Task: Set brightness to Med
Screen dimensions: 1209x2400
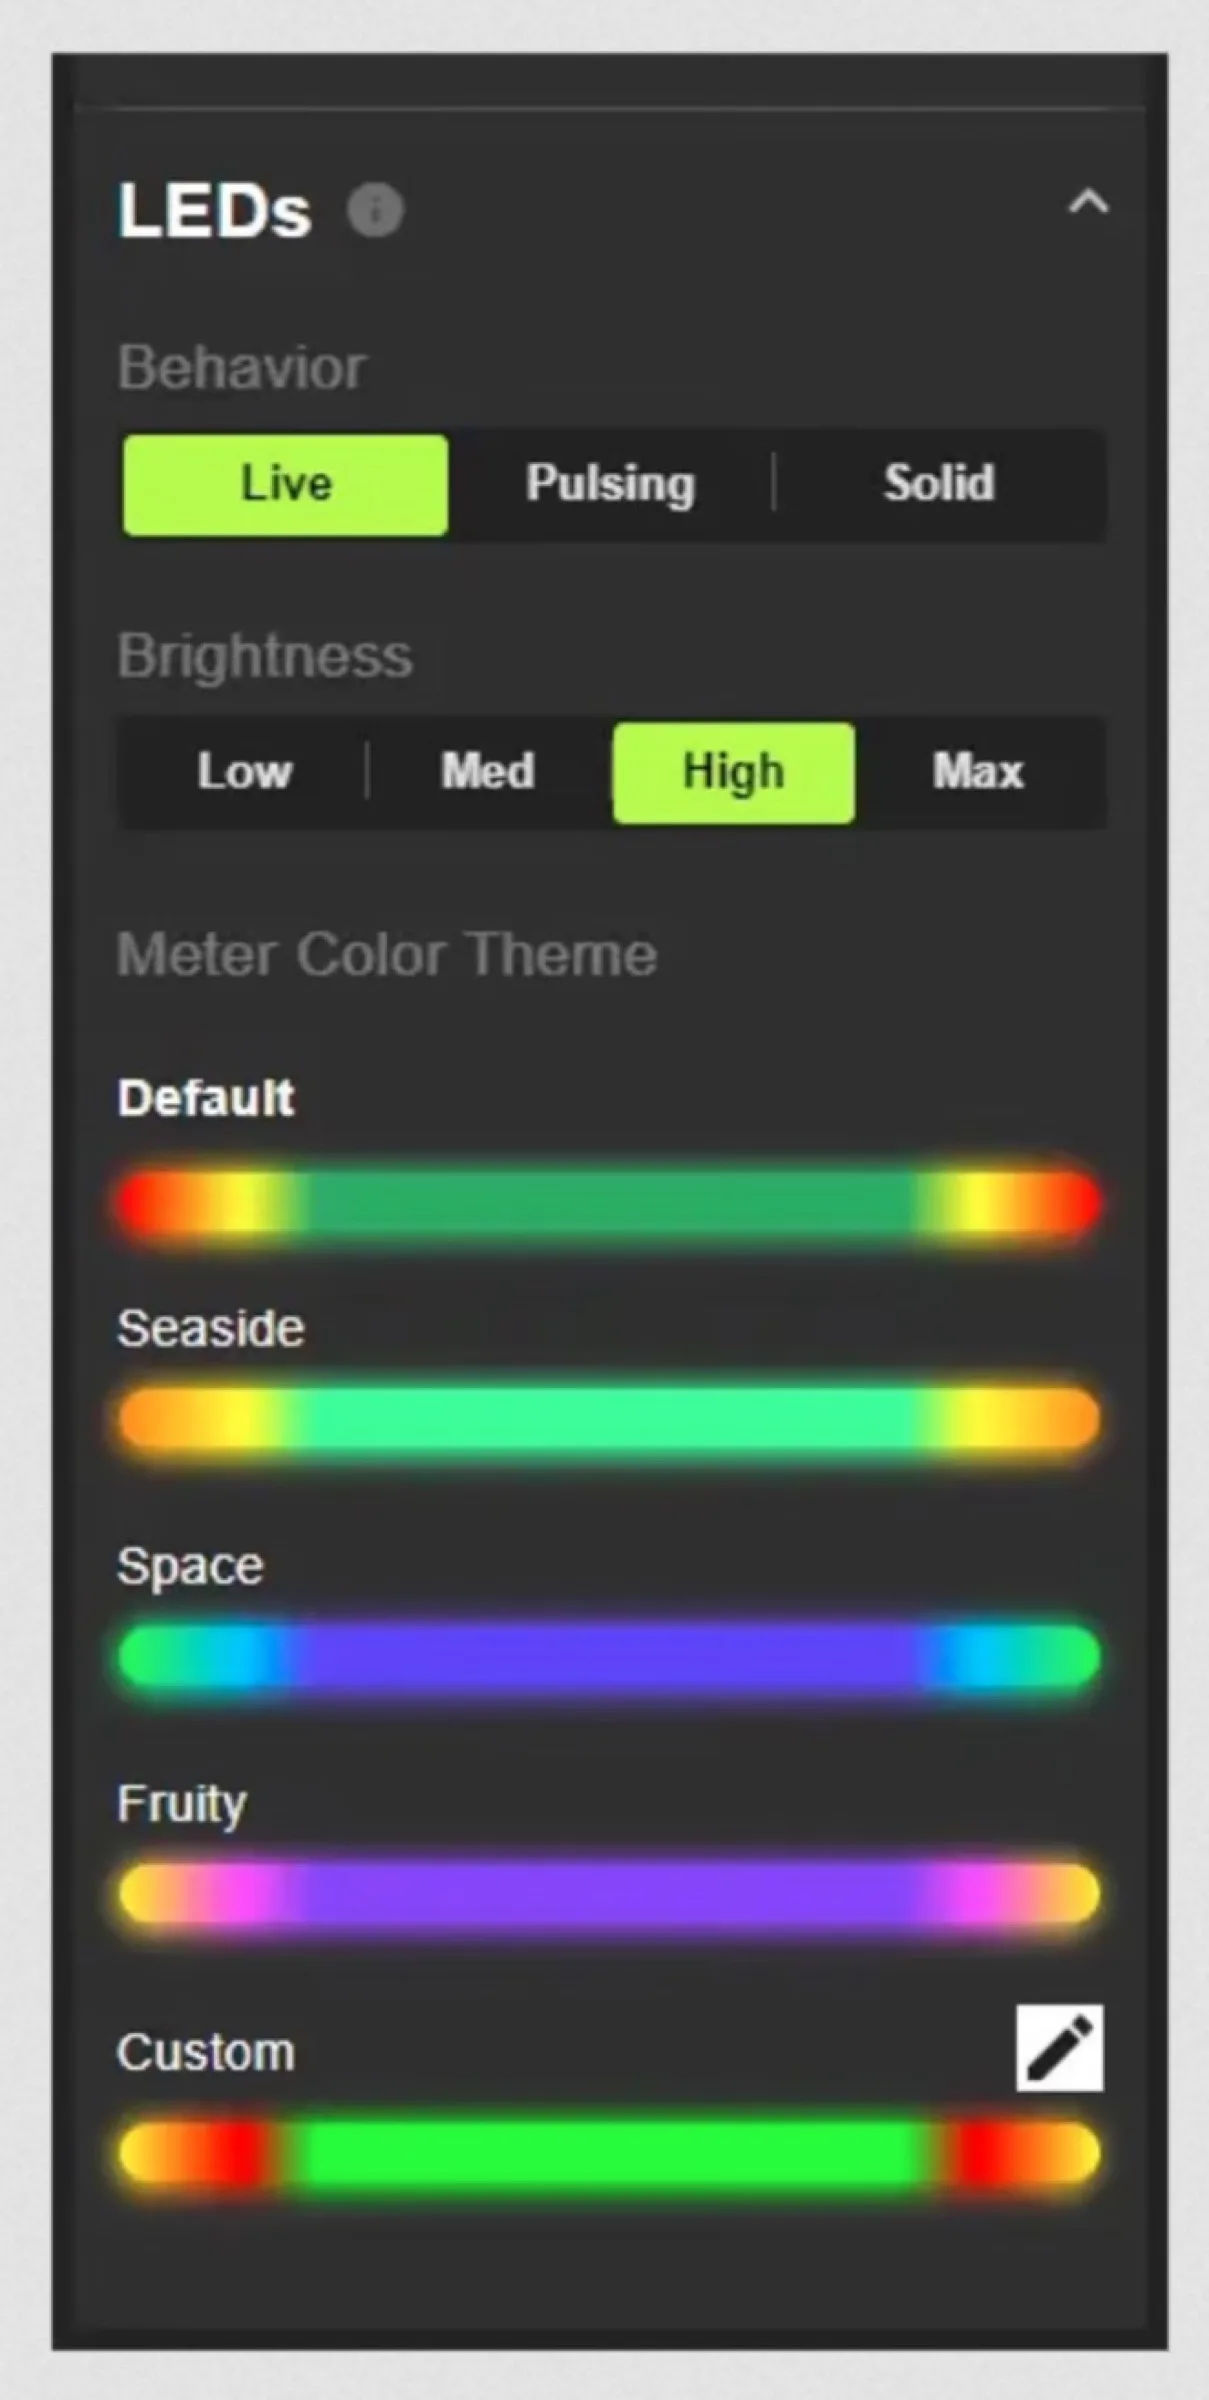Action: pyautogui.click(x=488, y=772)
